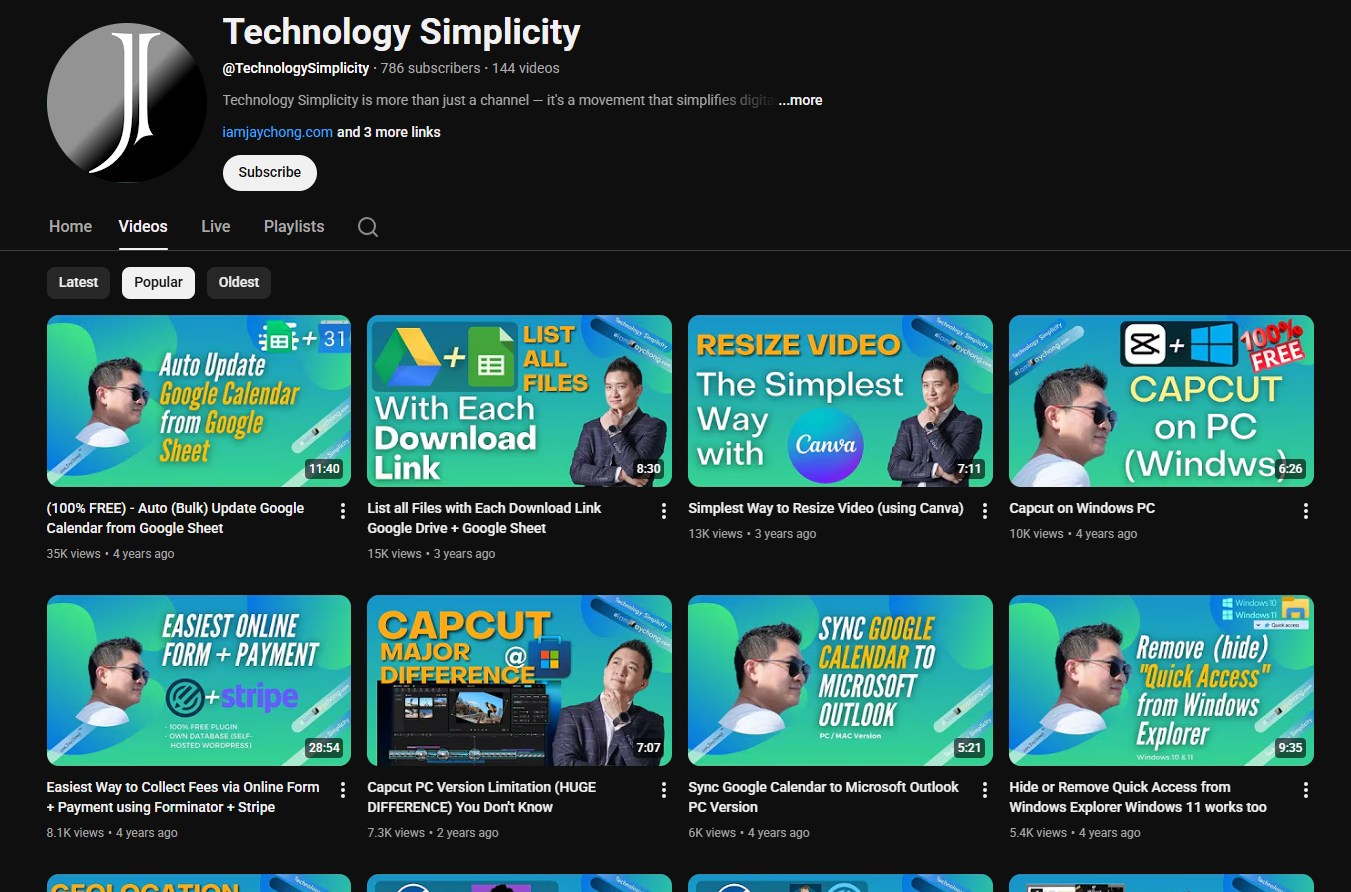Open the Playlists tab
The width and height of the screenshot is (1351, 892).
point(294,227)
